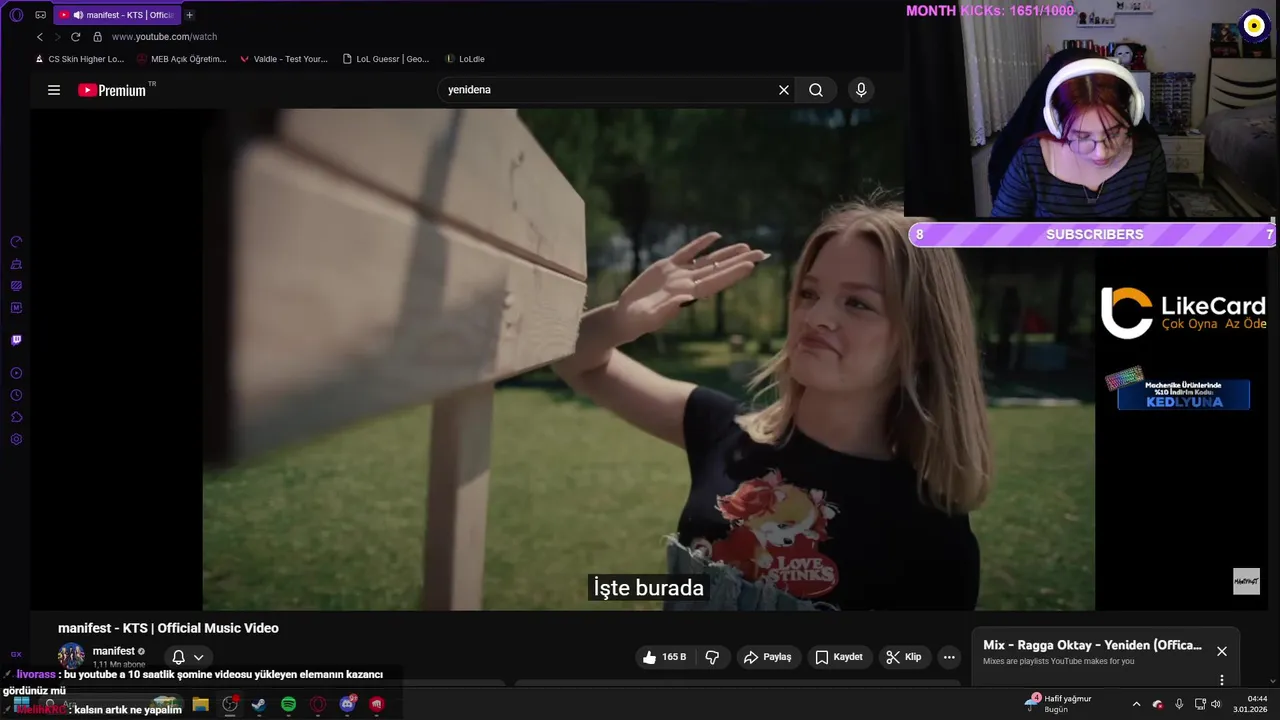Viewport: 1280px width, 720px height.
Task: Open Valdle - Test Your bookmark
Action: (x=284, y=59)
